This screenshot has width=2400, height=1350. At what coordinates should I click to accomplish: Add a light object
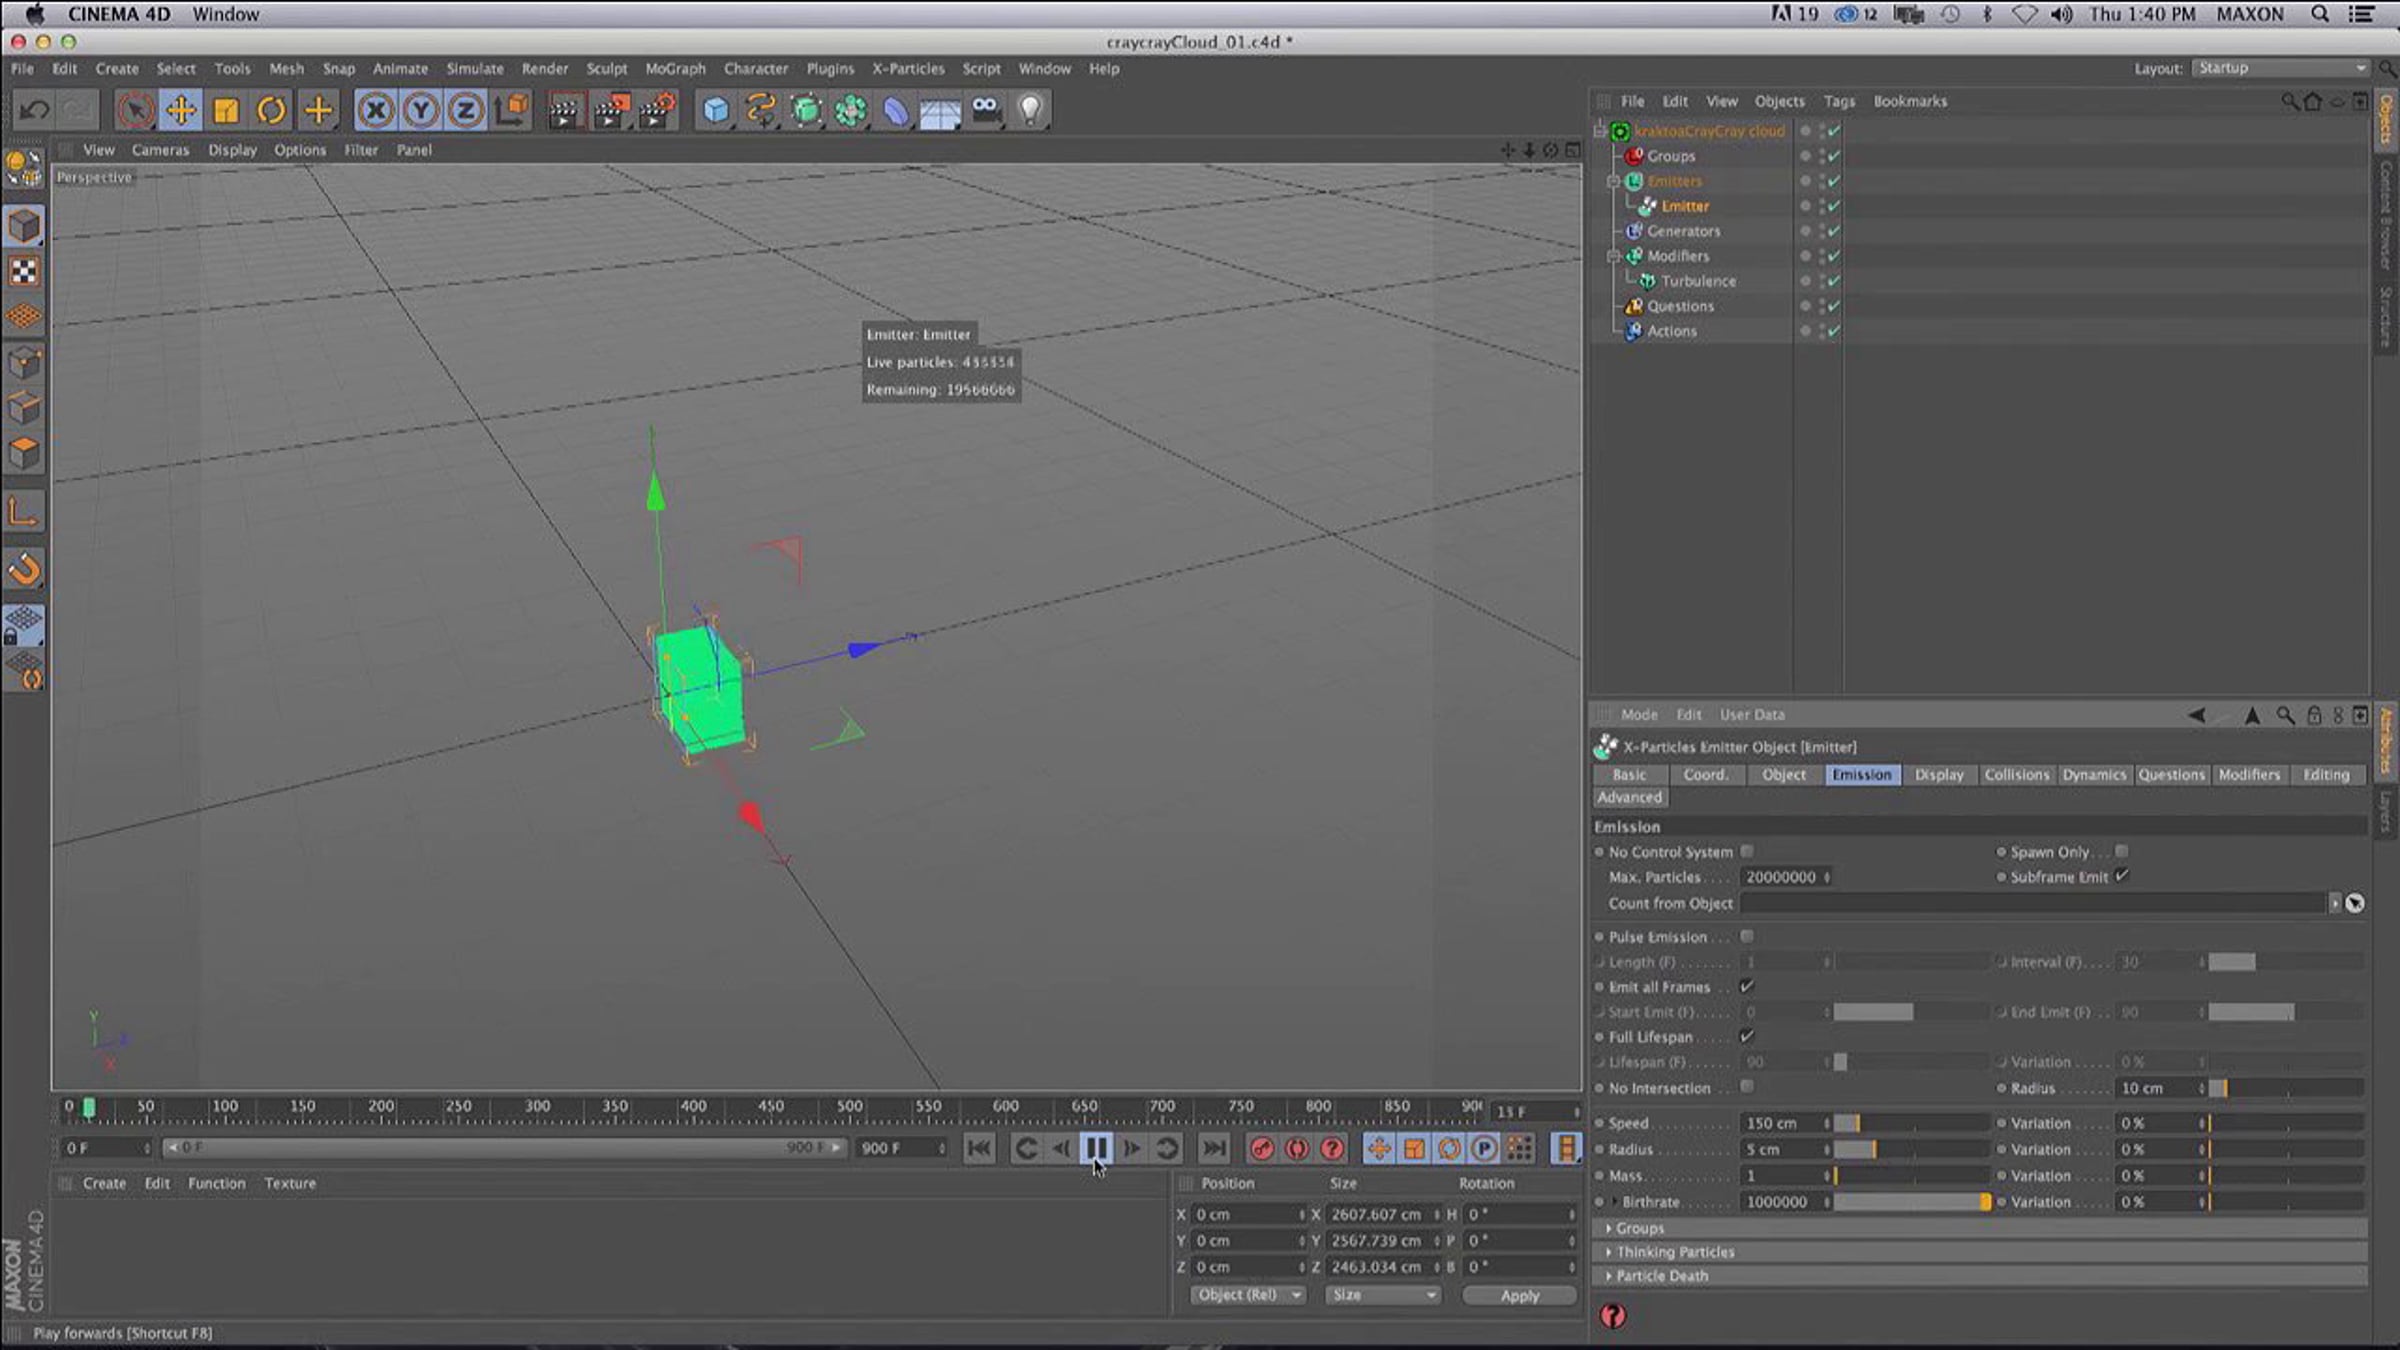click(1030, 110)
